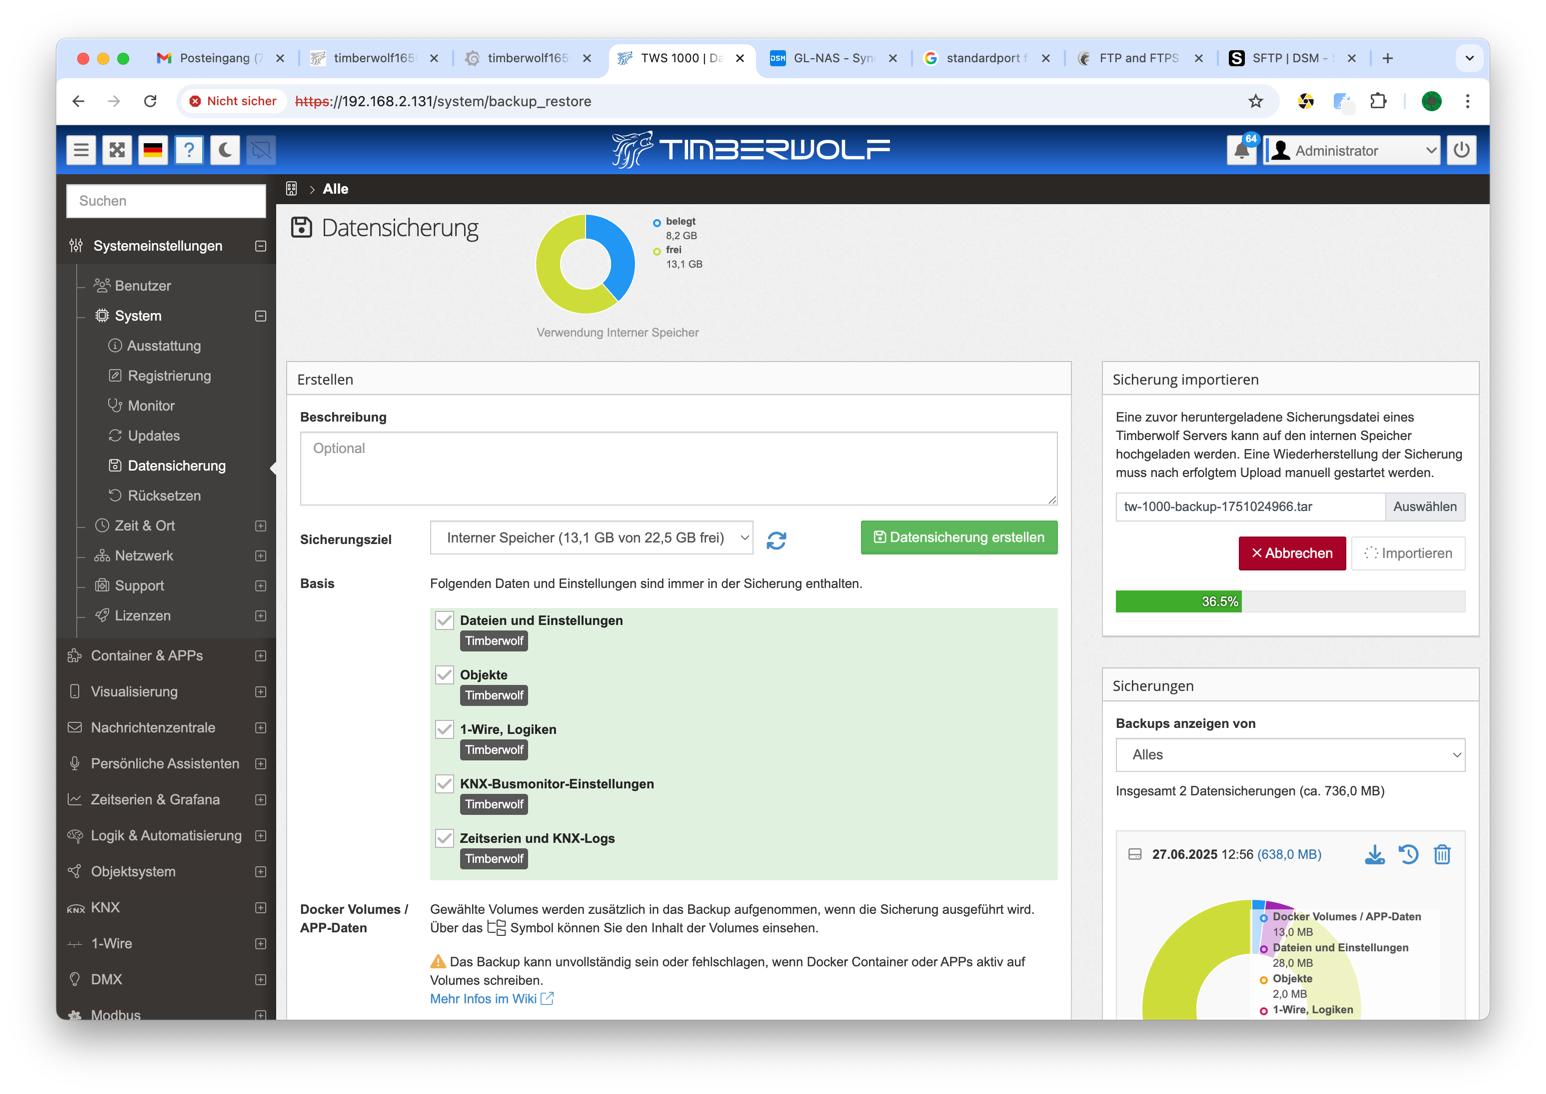Click upload progress bar at 36.5%
The height and width of the screenshot is (1094, 1546).
tap(1290, 602)
